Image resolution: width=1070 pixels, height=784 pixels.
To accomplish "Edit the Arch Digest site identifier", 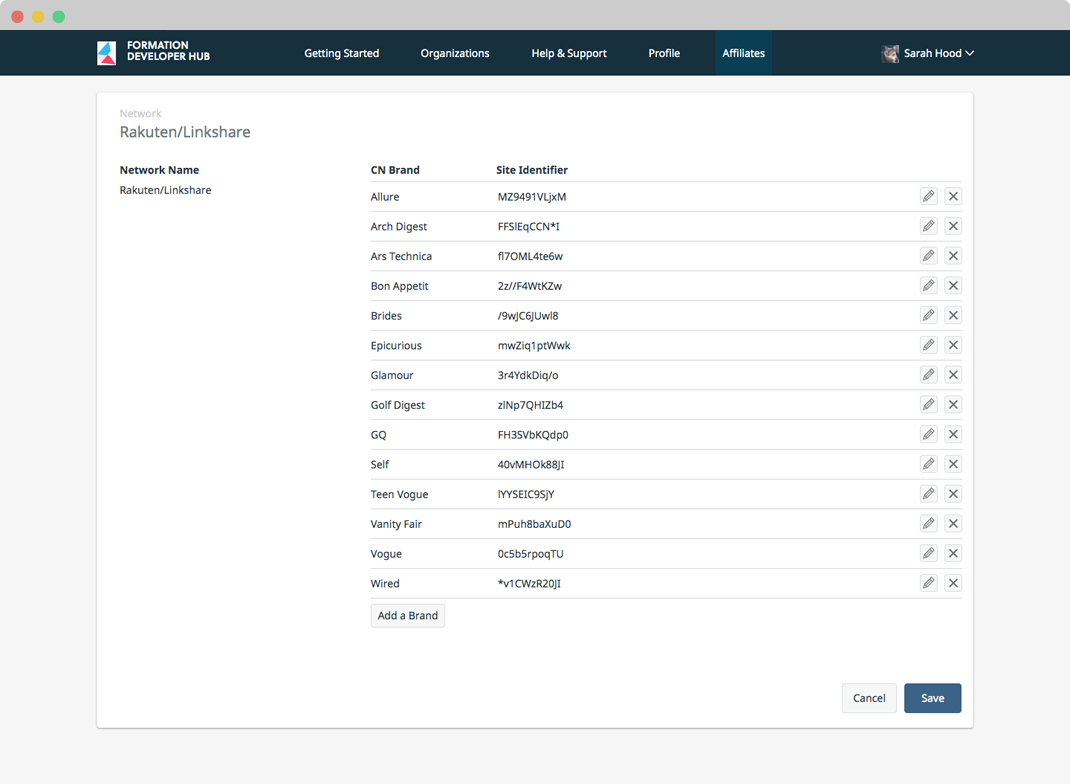I will [x=928, y=226].
